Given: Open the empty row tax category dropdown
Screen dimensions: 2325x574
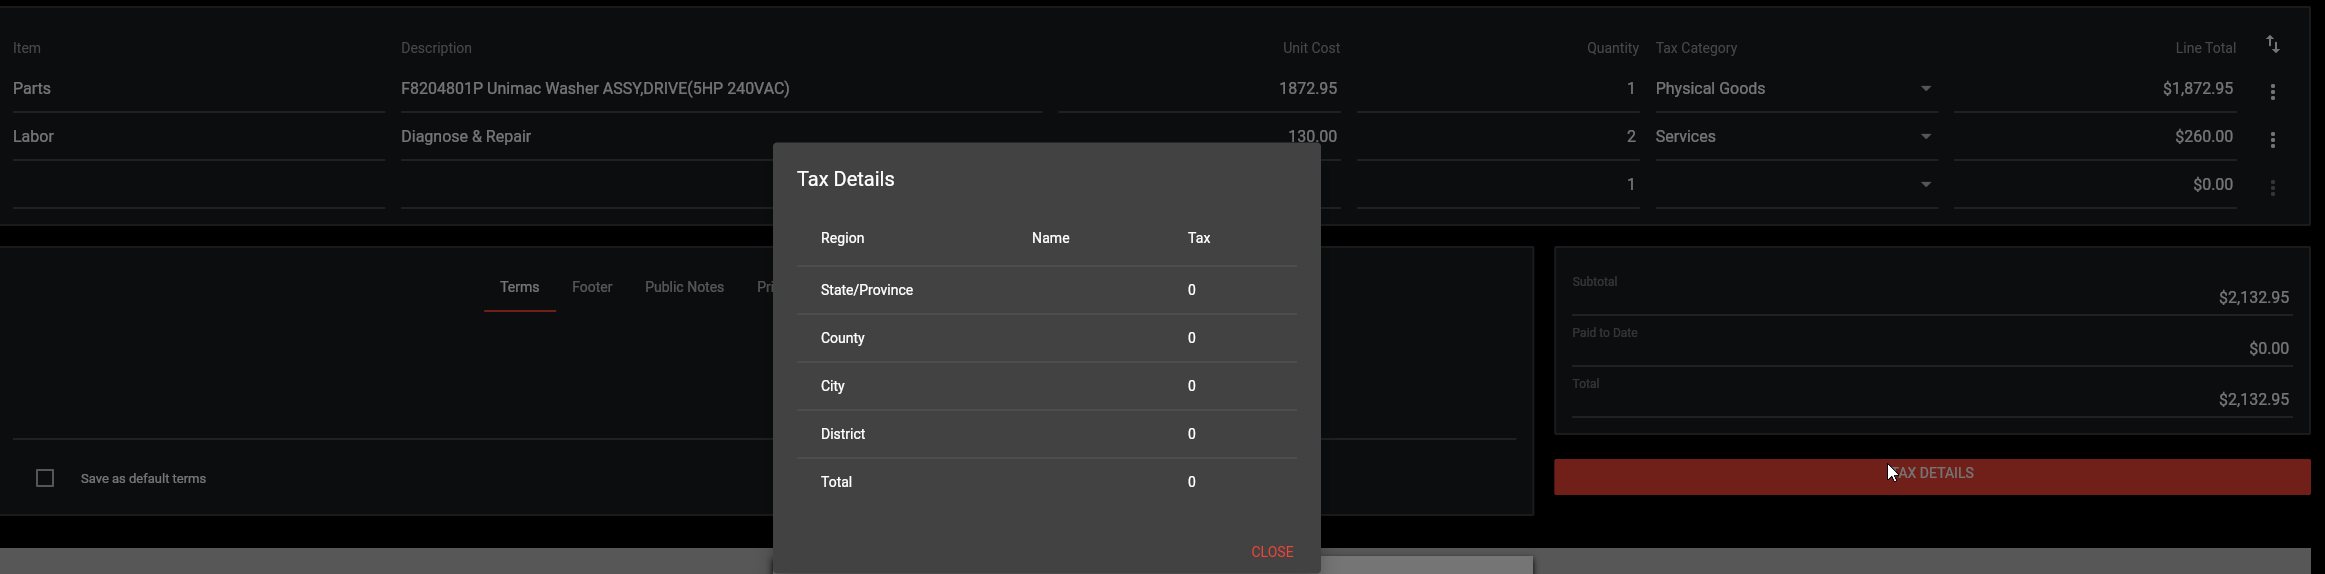Looking at the screenshot, I should click(1796, 185).
